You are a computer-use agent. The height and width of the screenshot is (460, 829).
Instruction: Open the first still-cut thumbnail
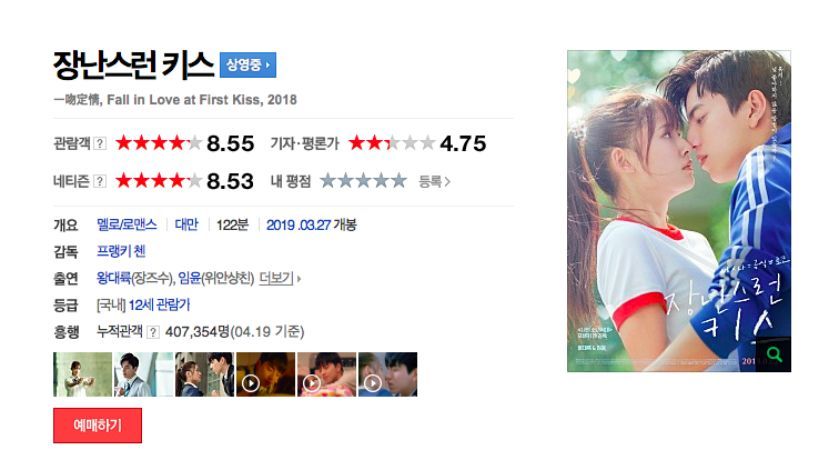tap(82, 374)
